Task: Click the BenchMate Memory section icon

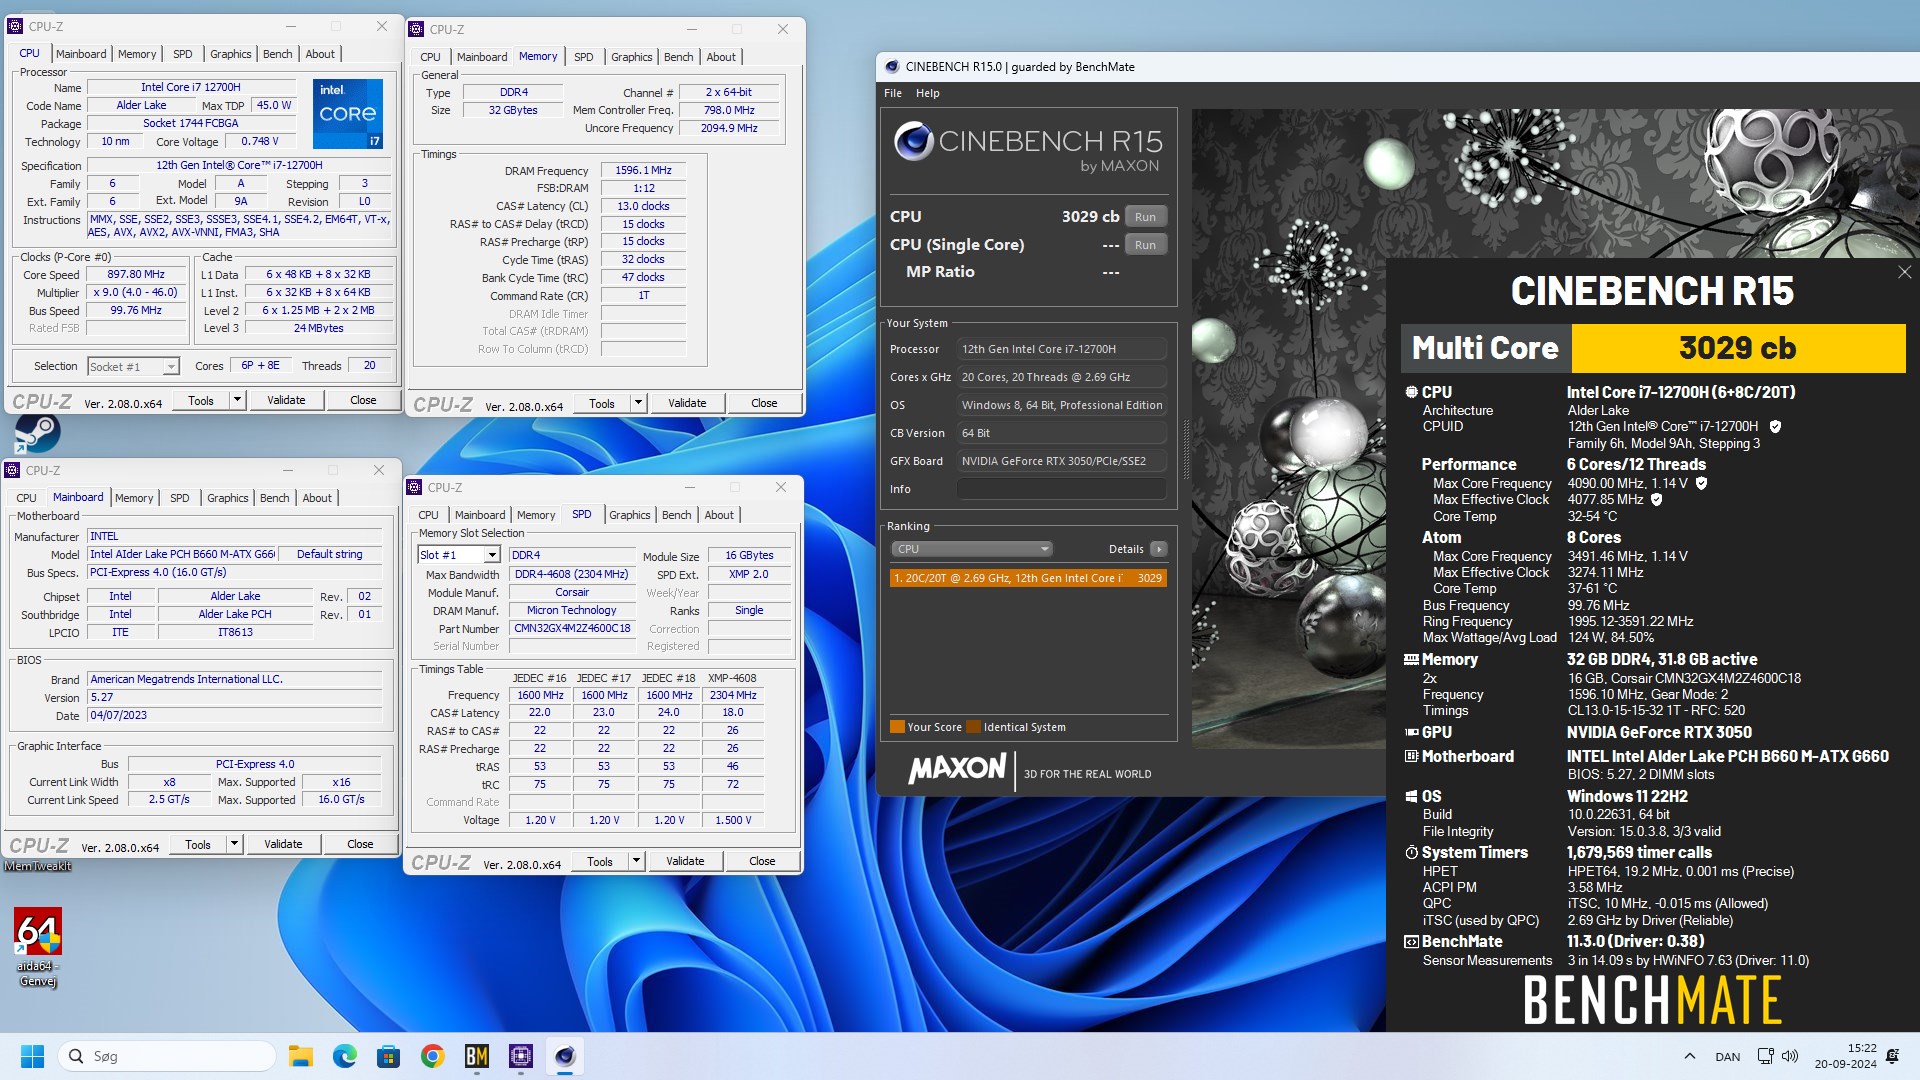Action: 1411,659
